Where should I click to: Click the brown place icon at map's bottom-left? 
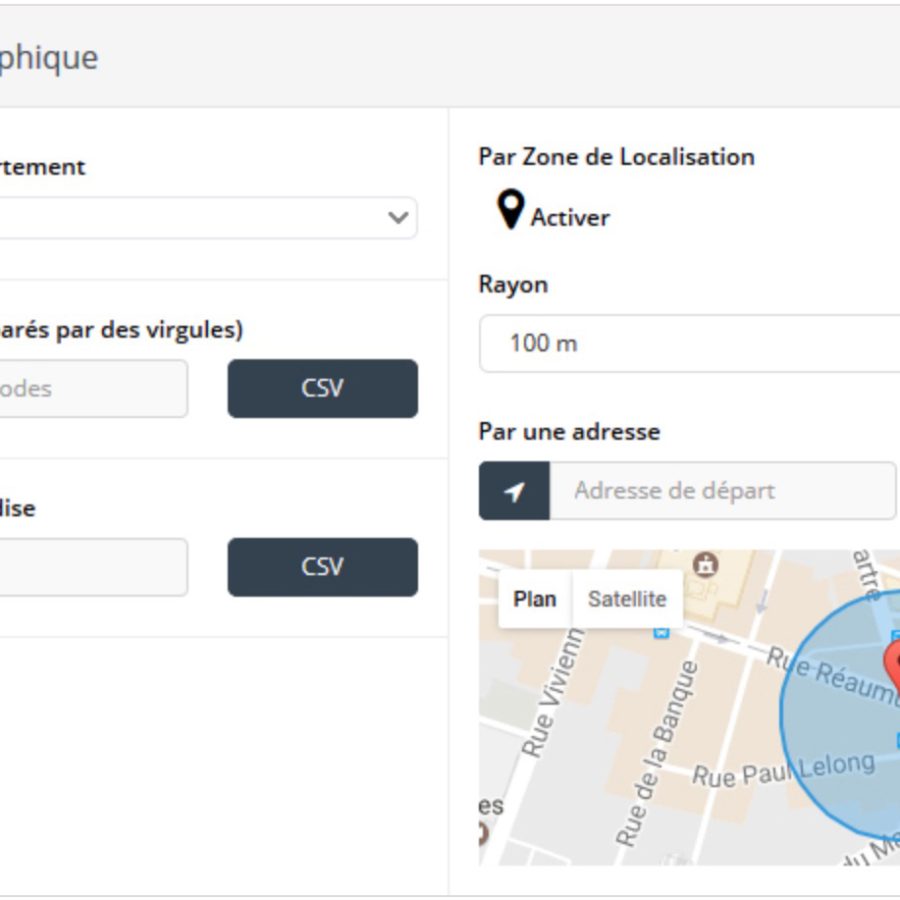click(x=484, y=832)
